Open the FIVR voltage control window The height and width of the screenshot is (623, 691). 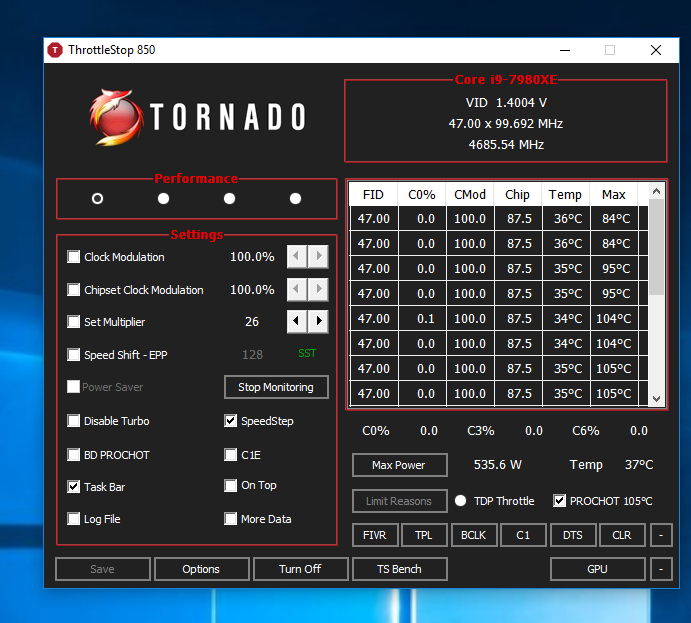pyautogui.click(x=375, y=535)
